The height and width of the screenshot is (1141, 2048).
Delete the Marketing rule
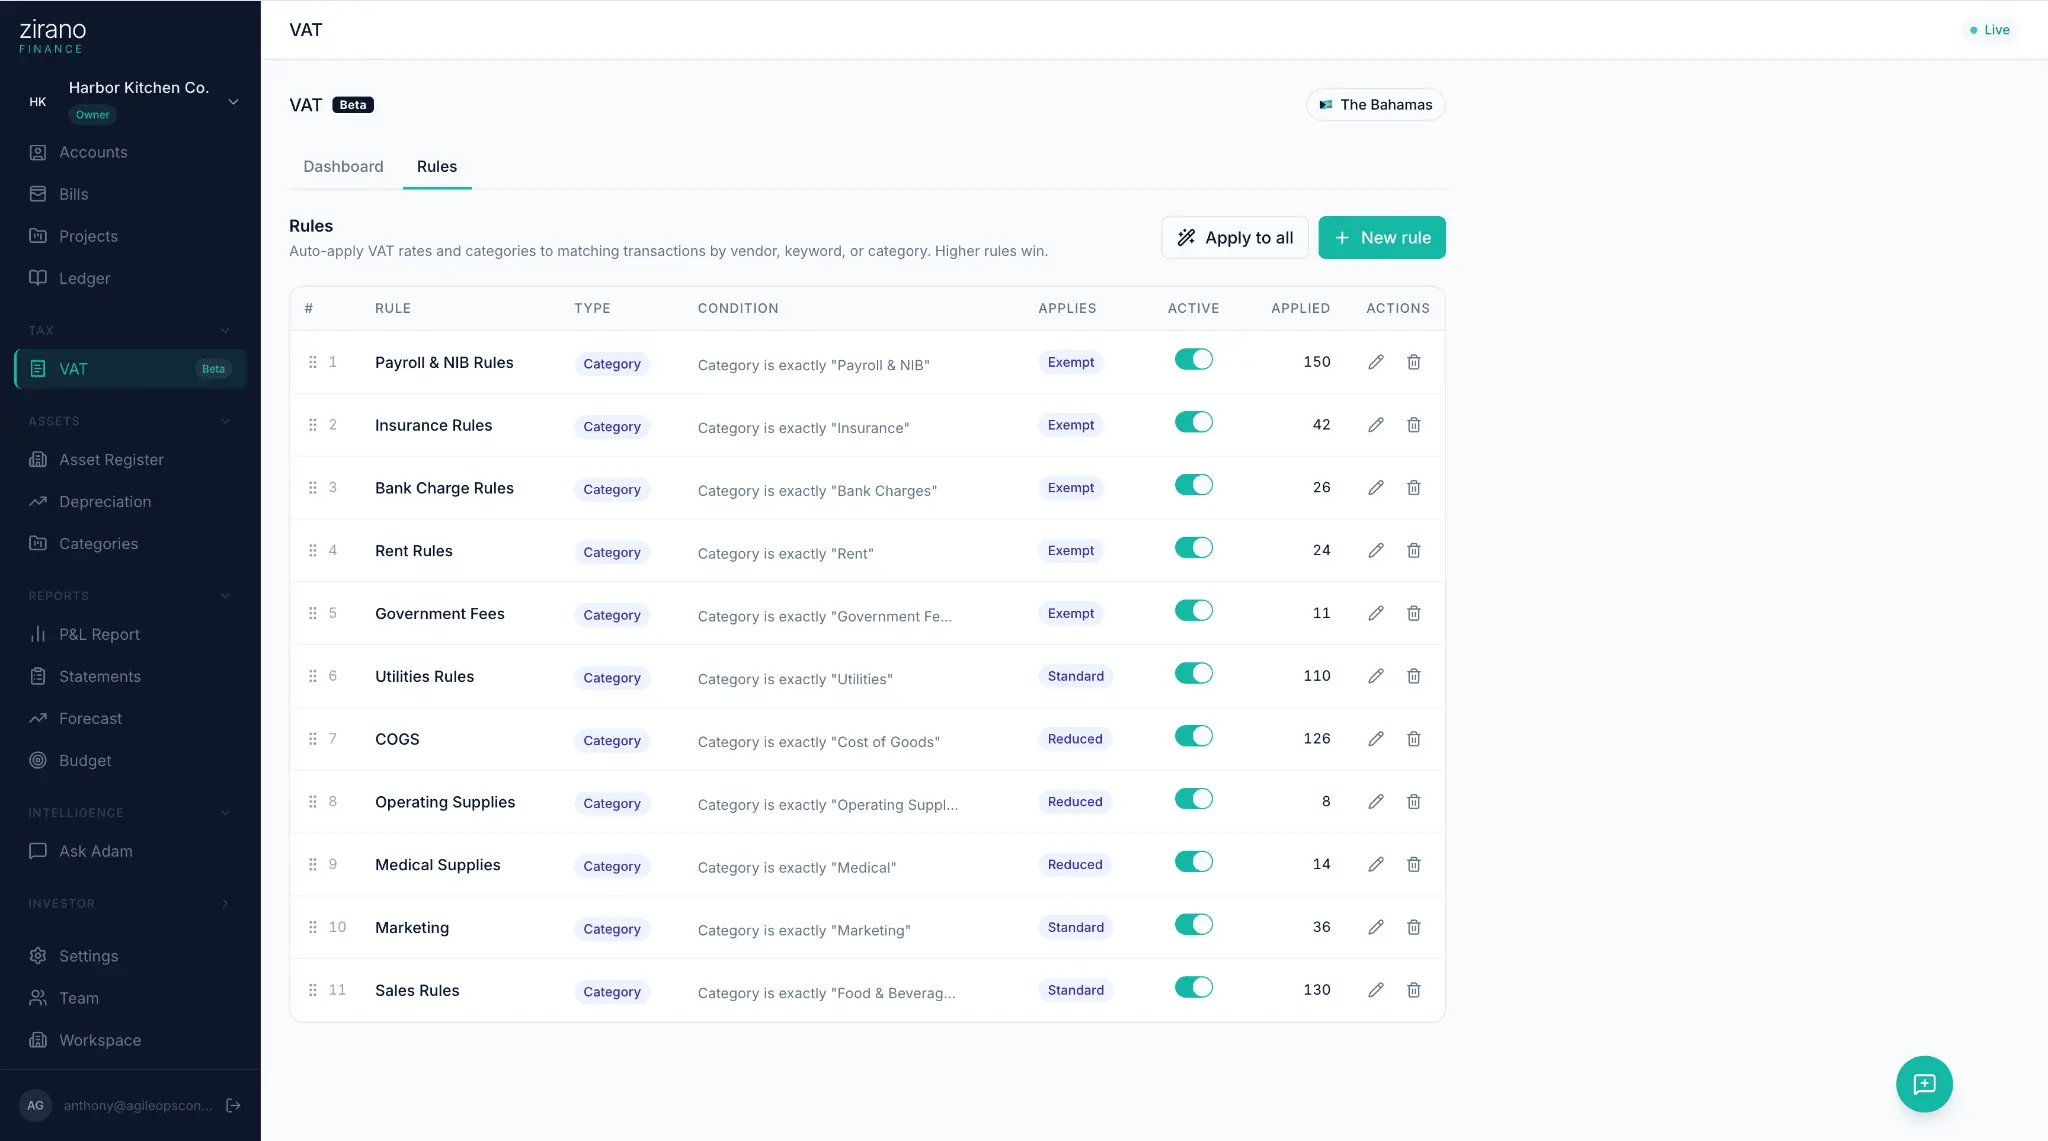(1414, 927)
